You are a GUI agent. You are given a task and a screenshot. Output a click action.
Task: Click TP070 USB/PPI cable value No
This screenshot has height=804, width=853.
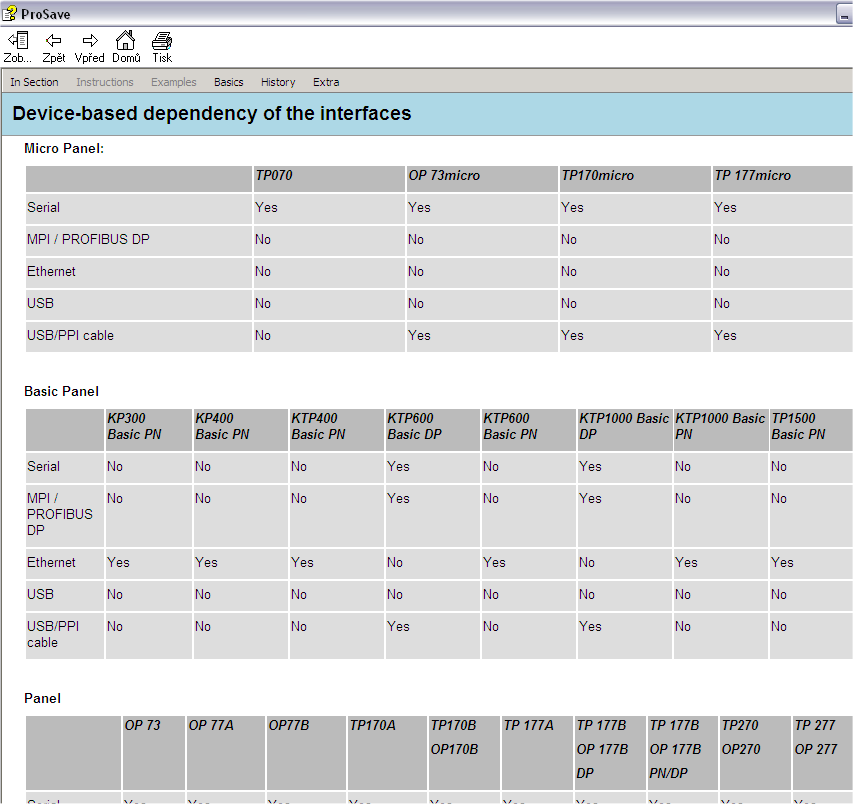[x=263, y=336]
